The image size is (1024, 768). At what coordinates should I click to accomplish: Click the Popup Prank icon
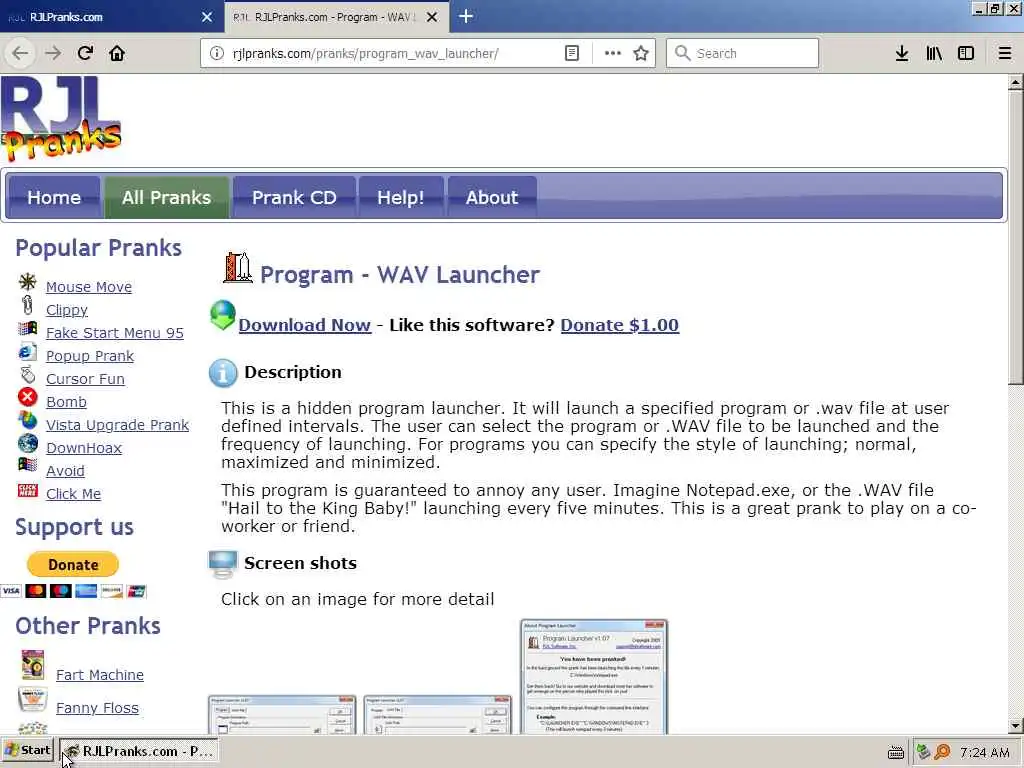point(27,352)
